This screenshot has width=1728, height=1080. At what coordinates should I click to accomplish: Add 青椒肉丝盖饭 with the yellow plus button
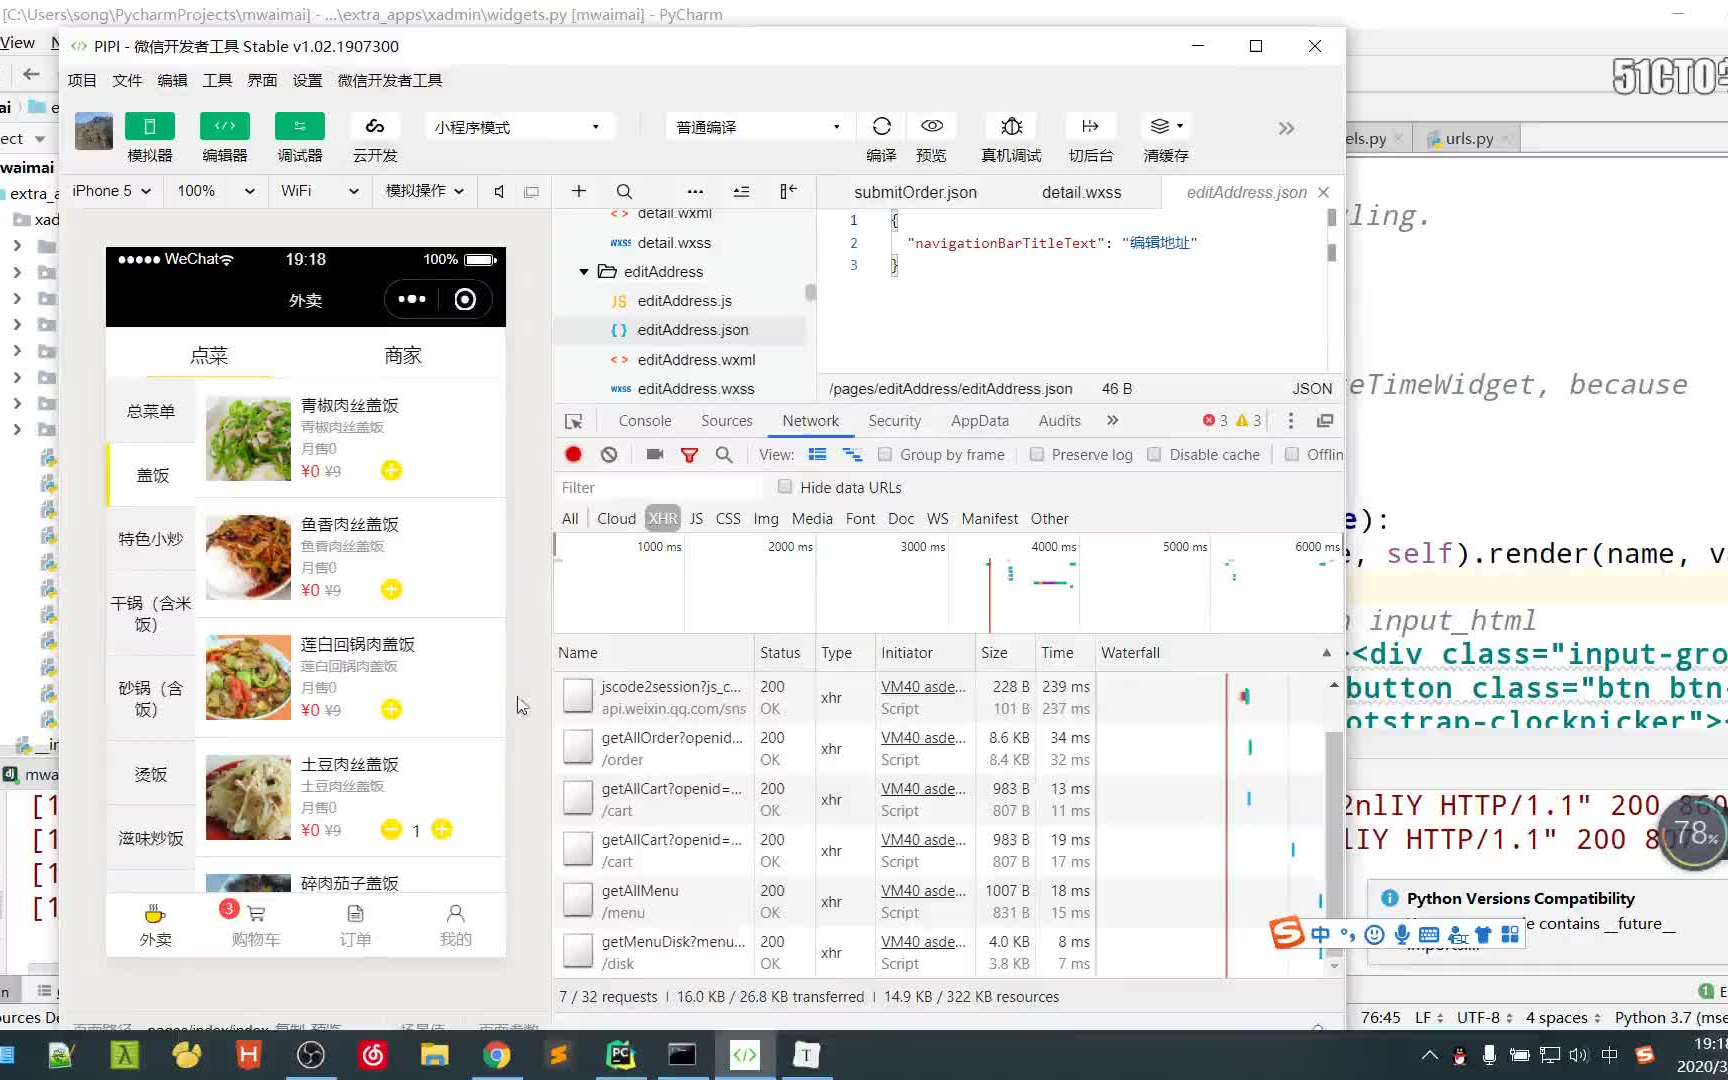pyautogui.click(x=390, y=470)
